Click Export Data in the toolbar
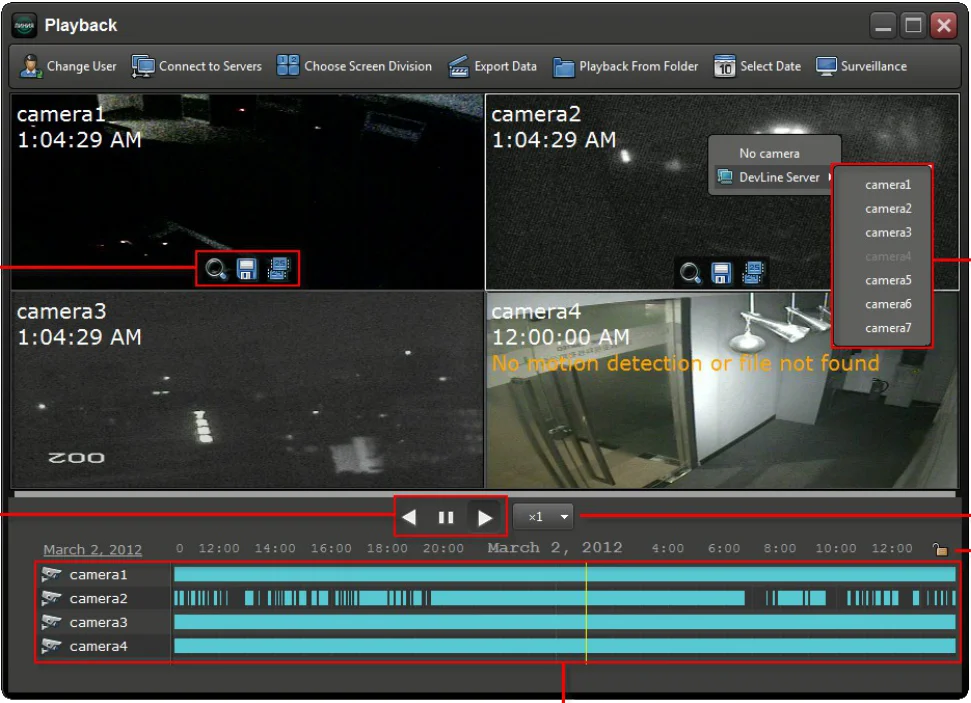The height and width of the screenshot is (703, 971). (x=492, y=66)
